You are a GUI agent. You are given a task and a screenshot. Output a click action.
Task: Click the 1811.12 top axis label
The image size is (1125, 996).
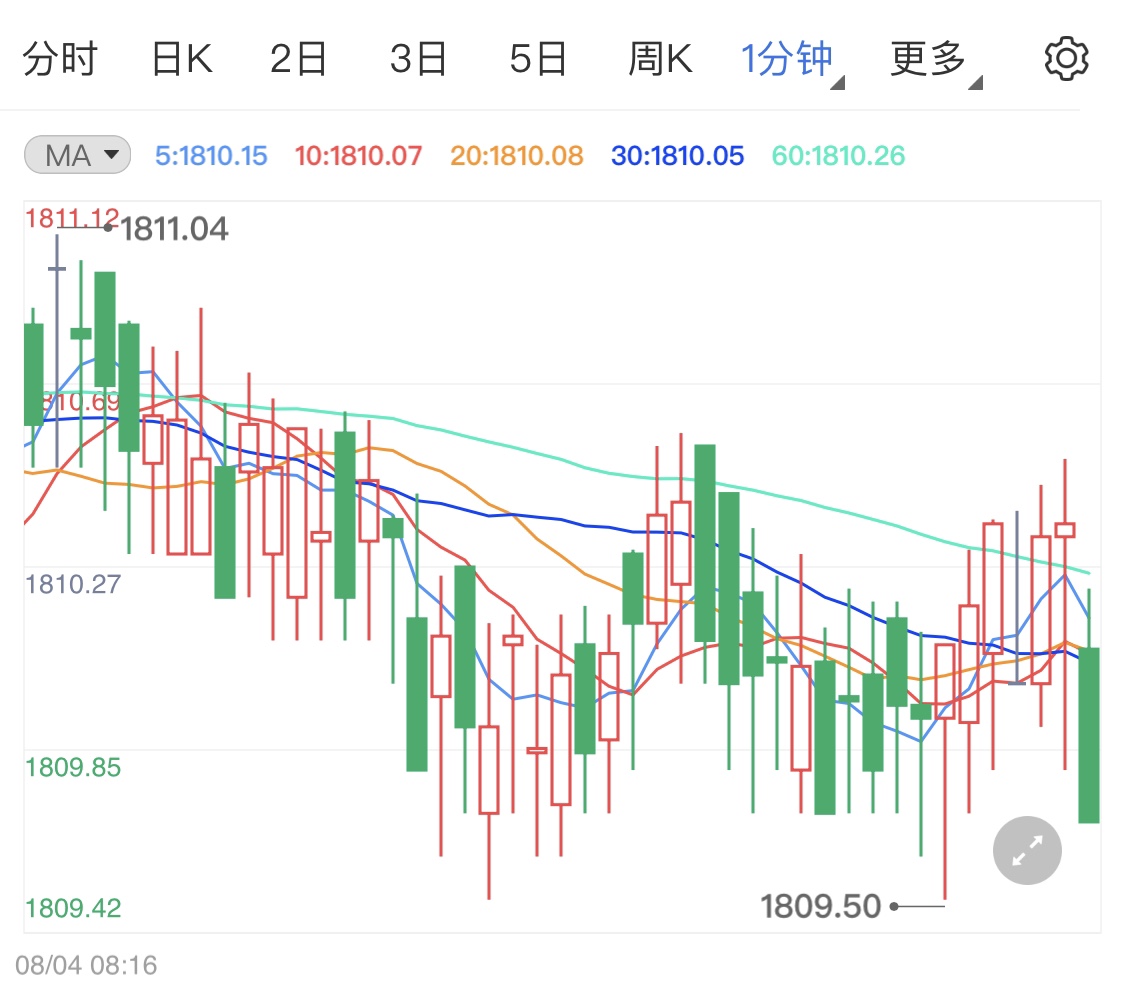click(72, 218)
